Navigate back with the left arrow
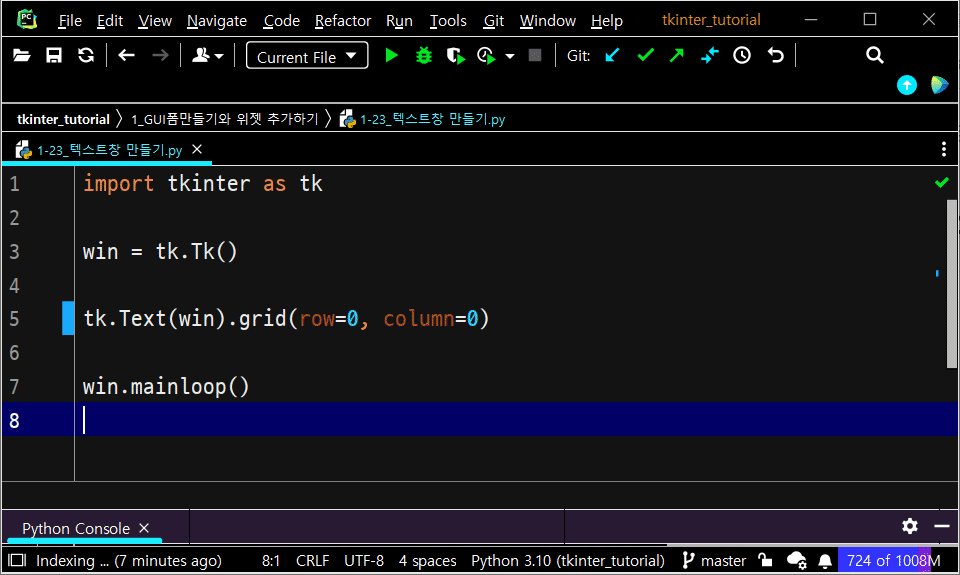 pos(127,56)
